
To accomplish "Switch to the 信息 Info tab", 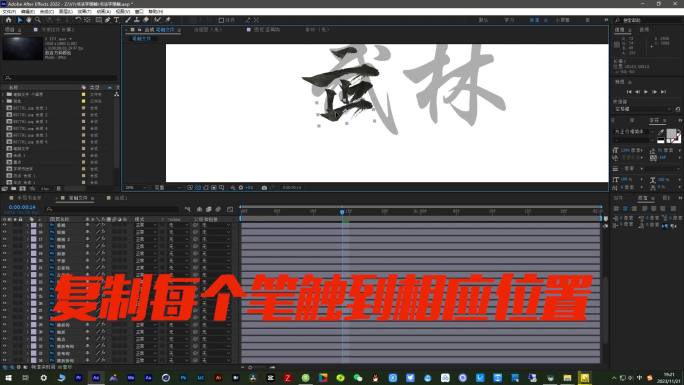I will tap(619, 30).
